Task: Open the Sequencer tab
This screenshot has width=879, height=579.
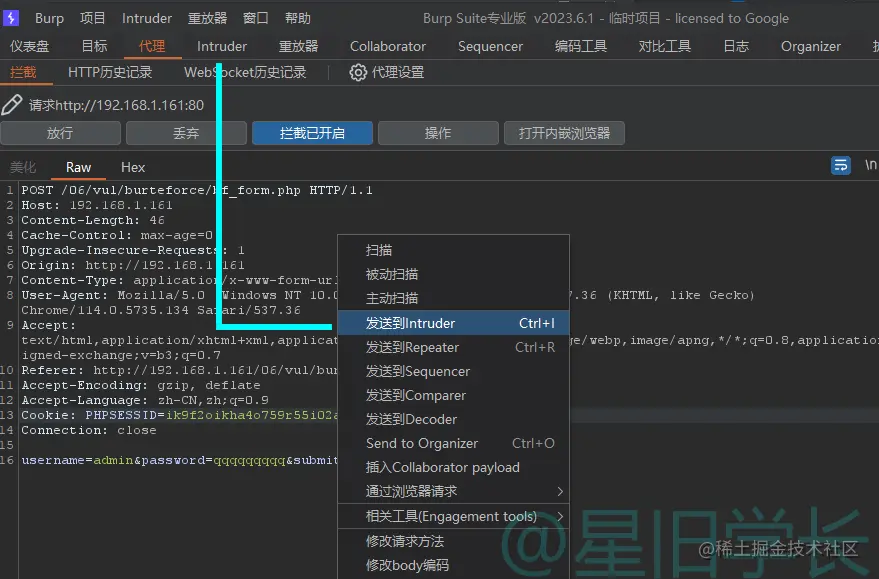Action: [490, 47]
